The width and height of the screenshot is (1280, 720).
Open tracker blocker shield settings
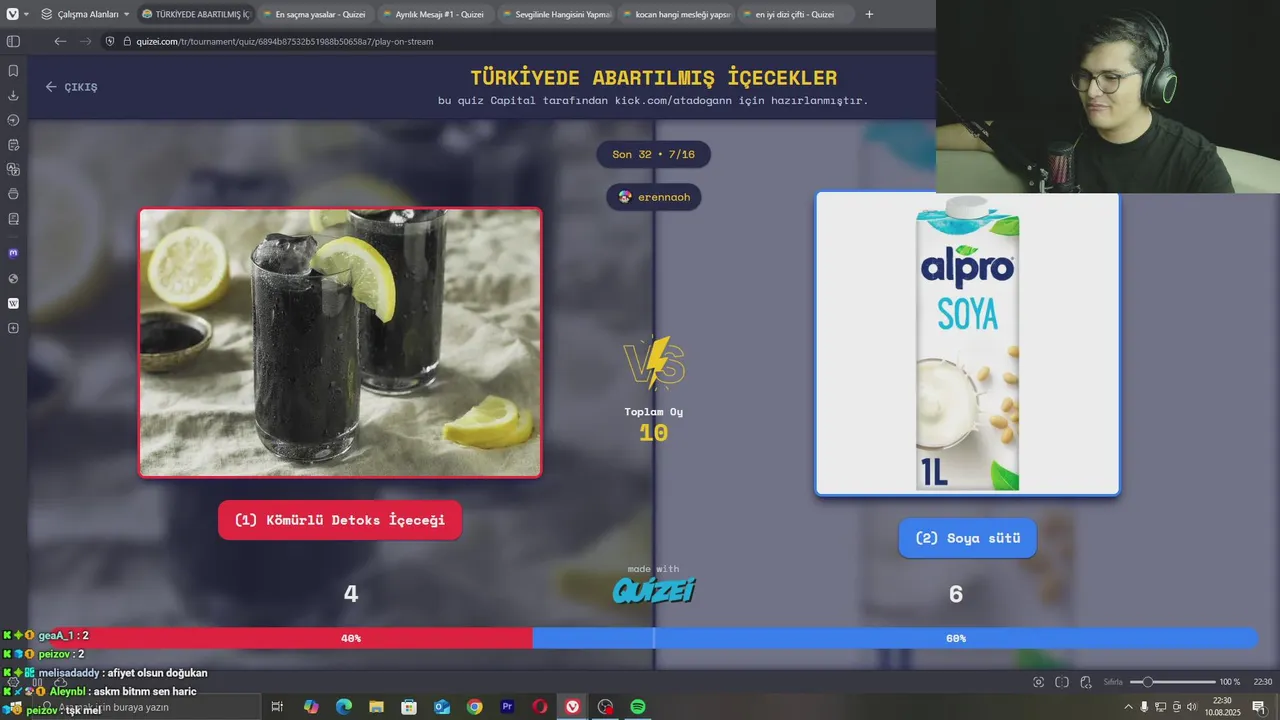[110, 41]
